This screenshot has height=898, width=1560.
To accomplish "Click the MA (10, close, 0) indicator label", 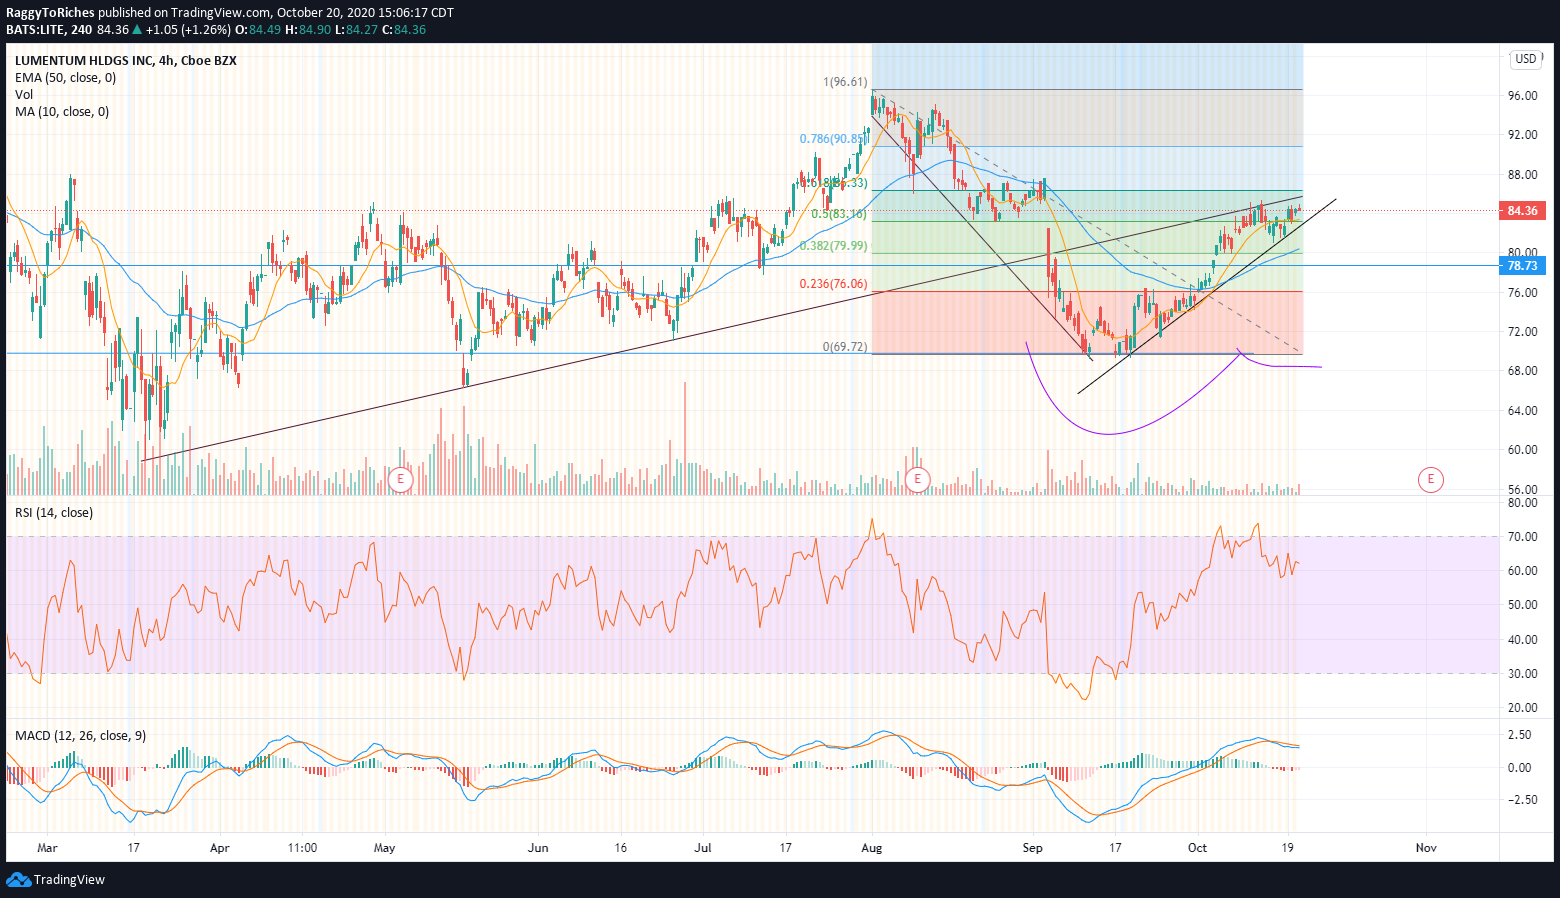I will (62, 112).
